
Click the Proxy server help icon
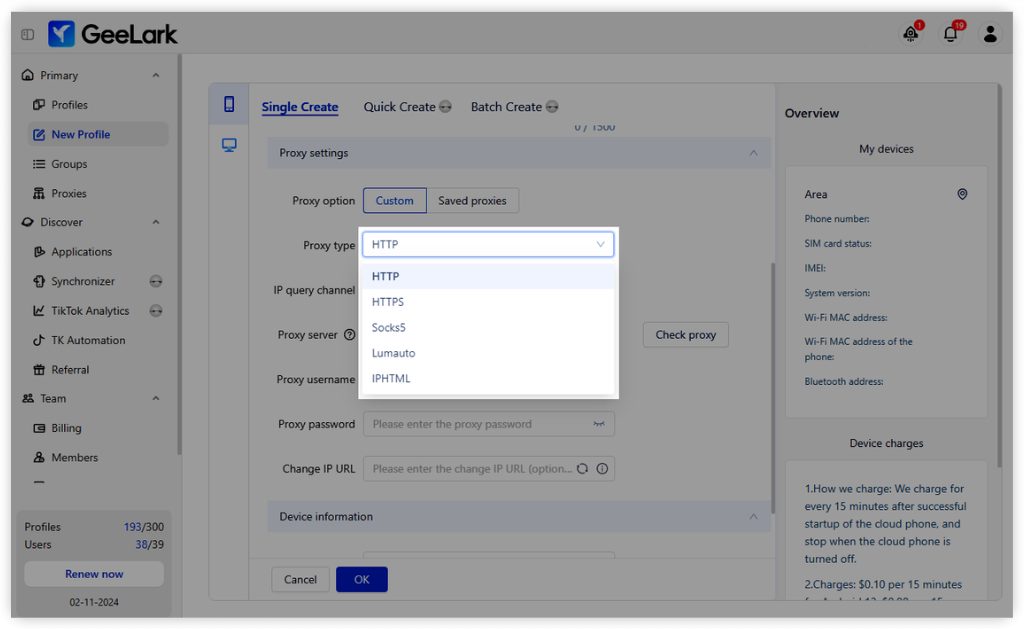click(x=349, y=335)
